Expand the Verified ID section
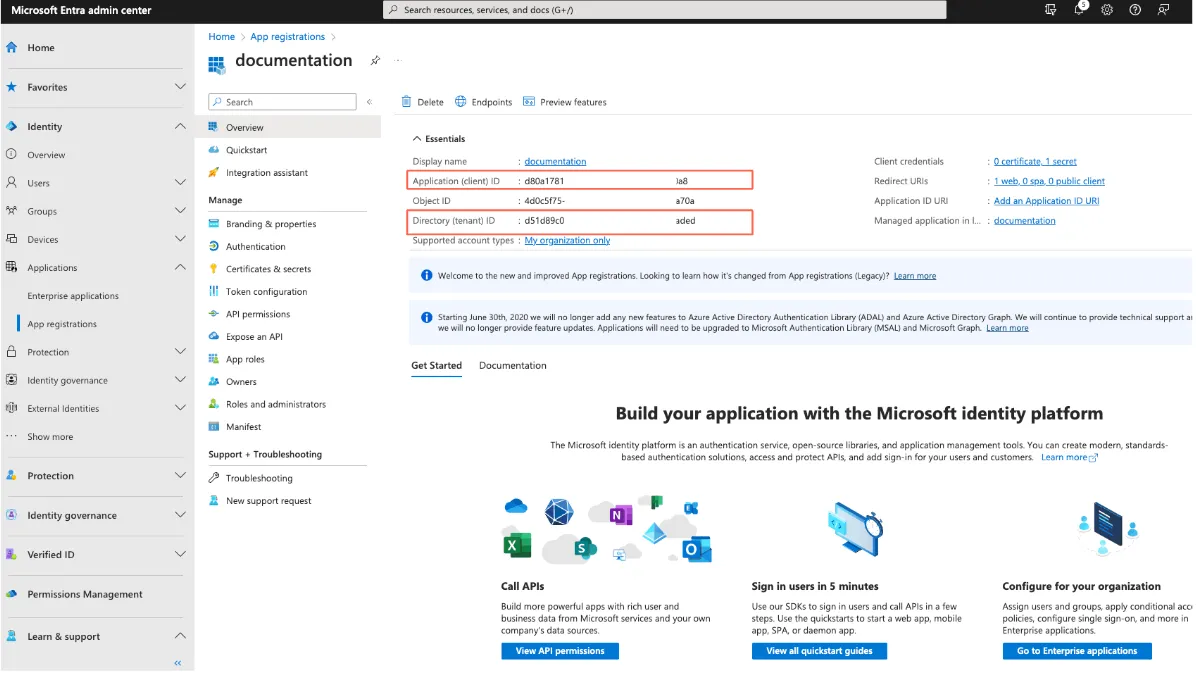1196x678 pixels. coord(180,554)
